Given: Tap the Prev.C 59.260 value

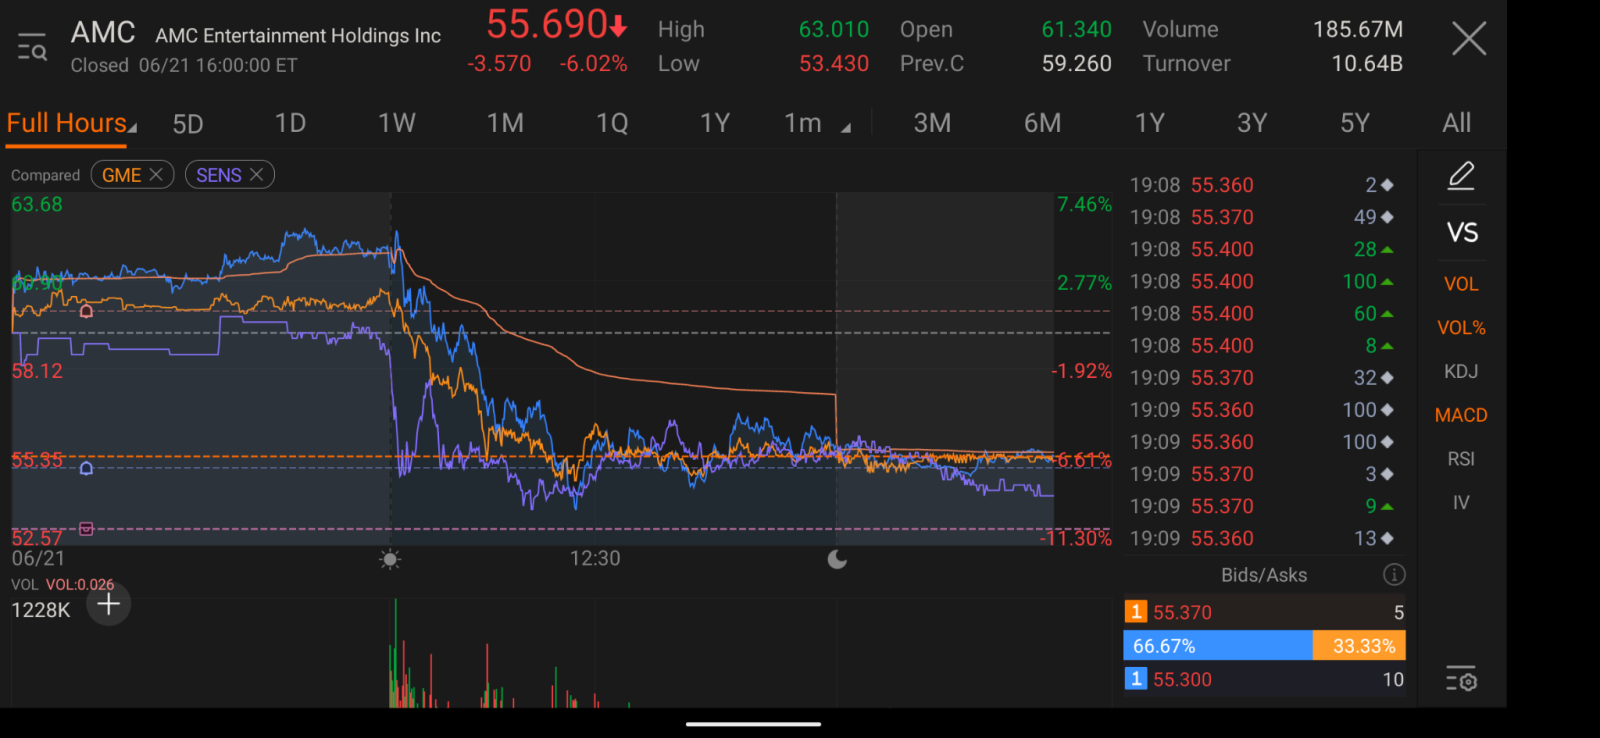Looking at the screenshot, I should (x=1077, y=64).
